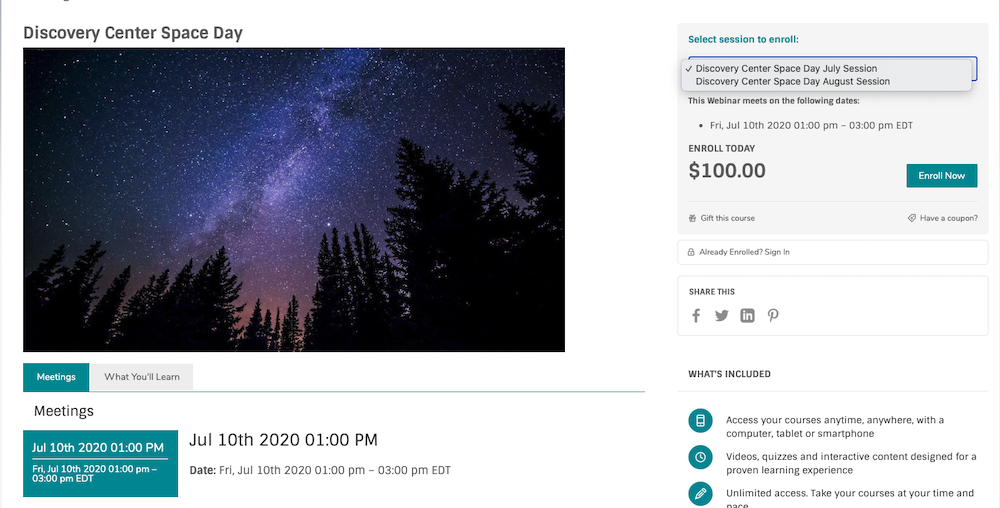Share on Pinterest icon
Viewport: 1000px width, 508px height.
pyautogui.click(x=773, y=316)
